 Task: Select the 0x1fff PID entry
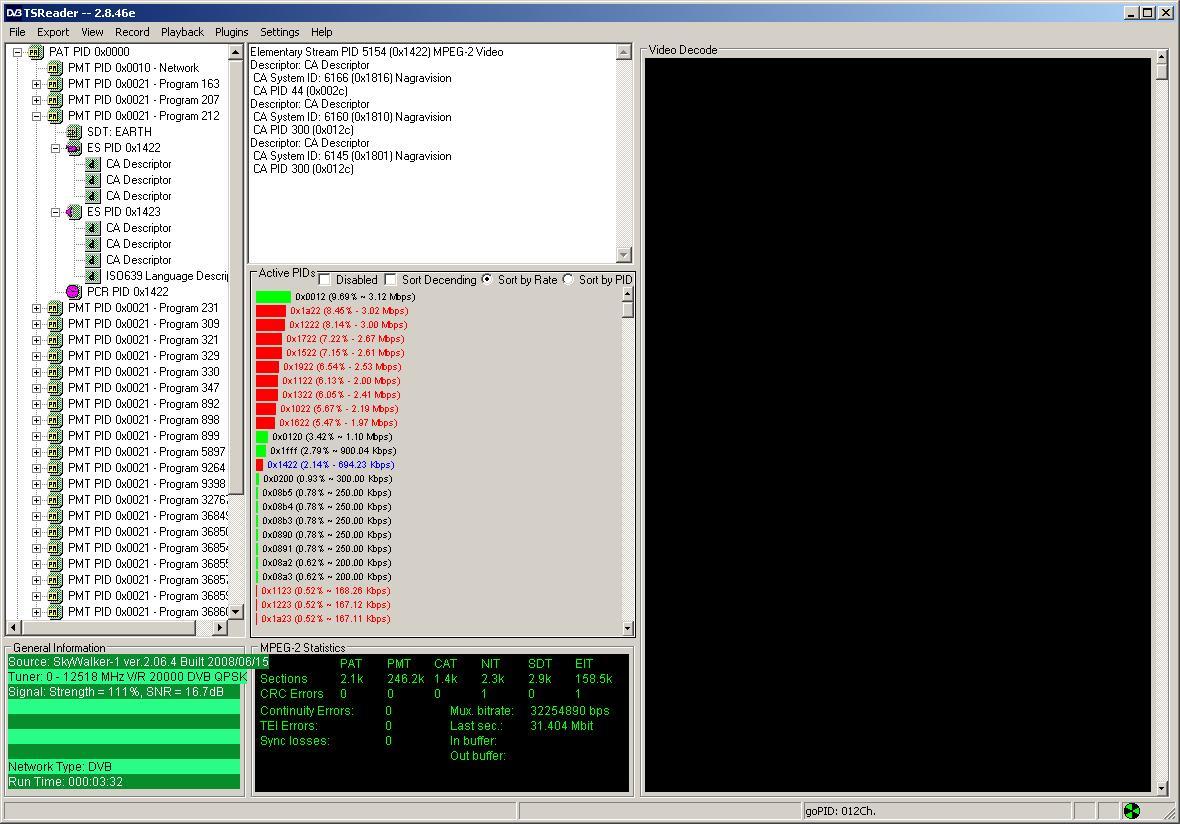click(x=333, y=451)
